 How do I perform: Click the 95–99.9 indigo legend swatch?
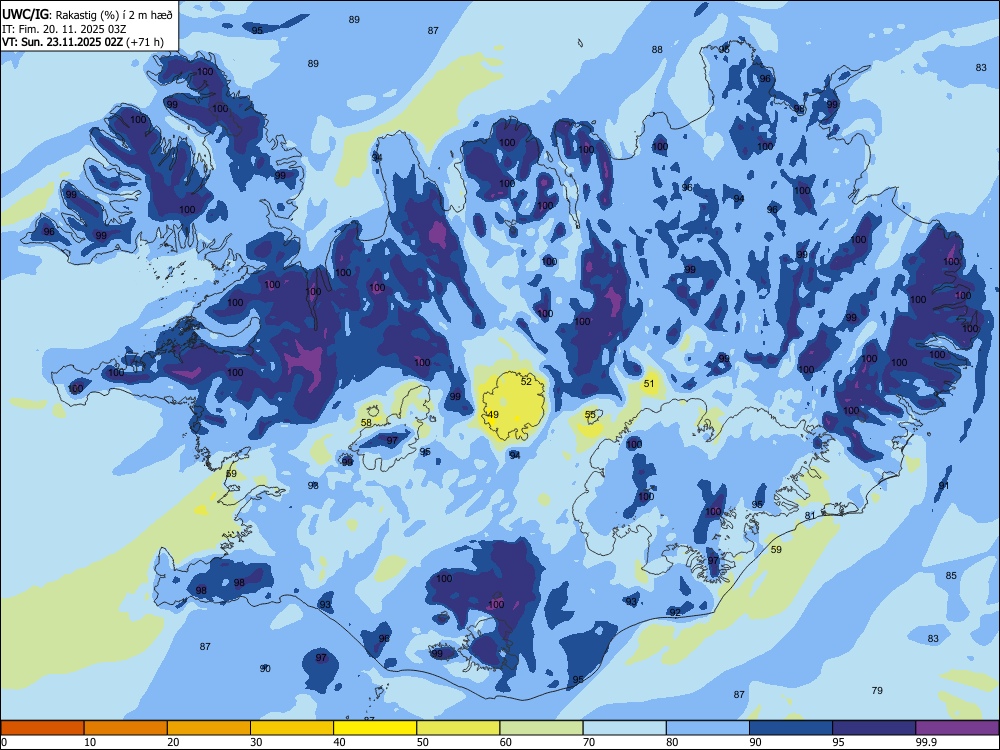click(x=874, y=728)
